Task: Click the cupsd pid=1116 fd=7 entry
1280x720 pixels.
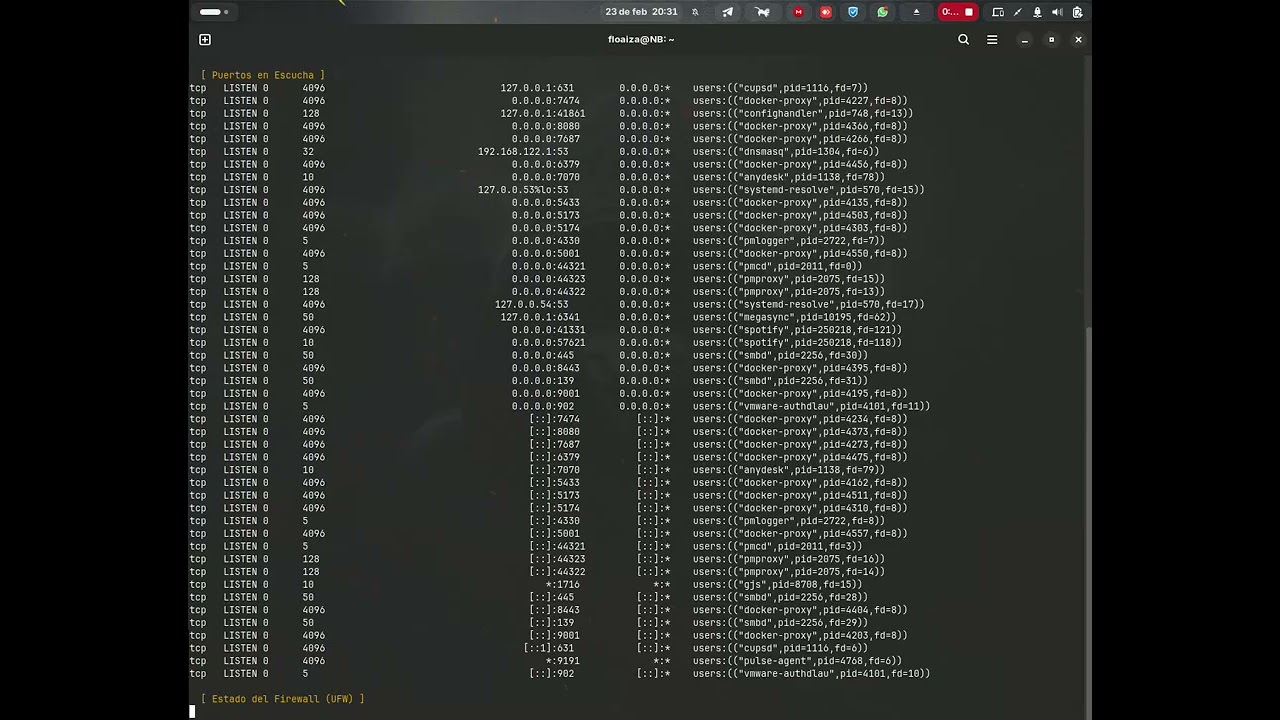Action: pos(781,88)
